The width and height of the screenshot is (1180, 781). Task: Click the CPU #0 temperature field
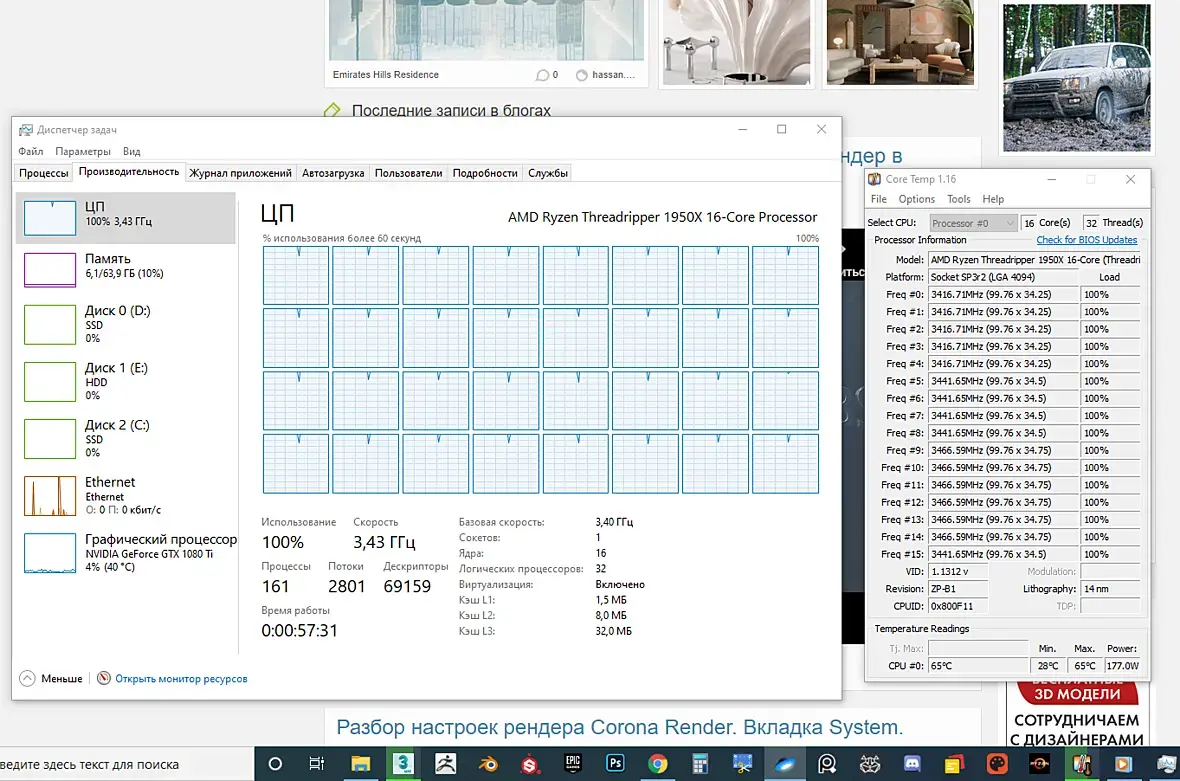978,666
